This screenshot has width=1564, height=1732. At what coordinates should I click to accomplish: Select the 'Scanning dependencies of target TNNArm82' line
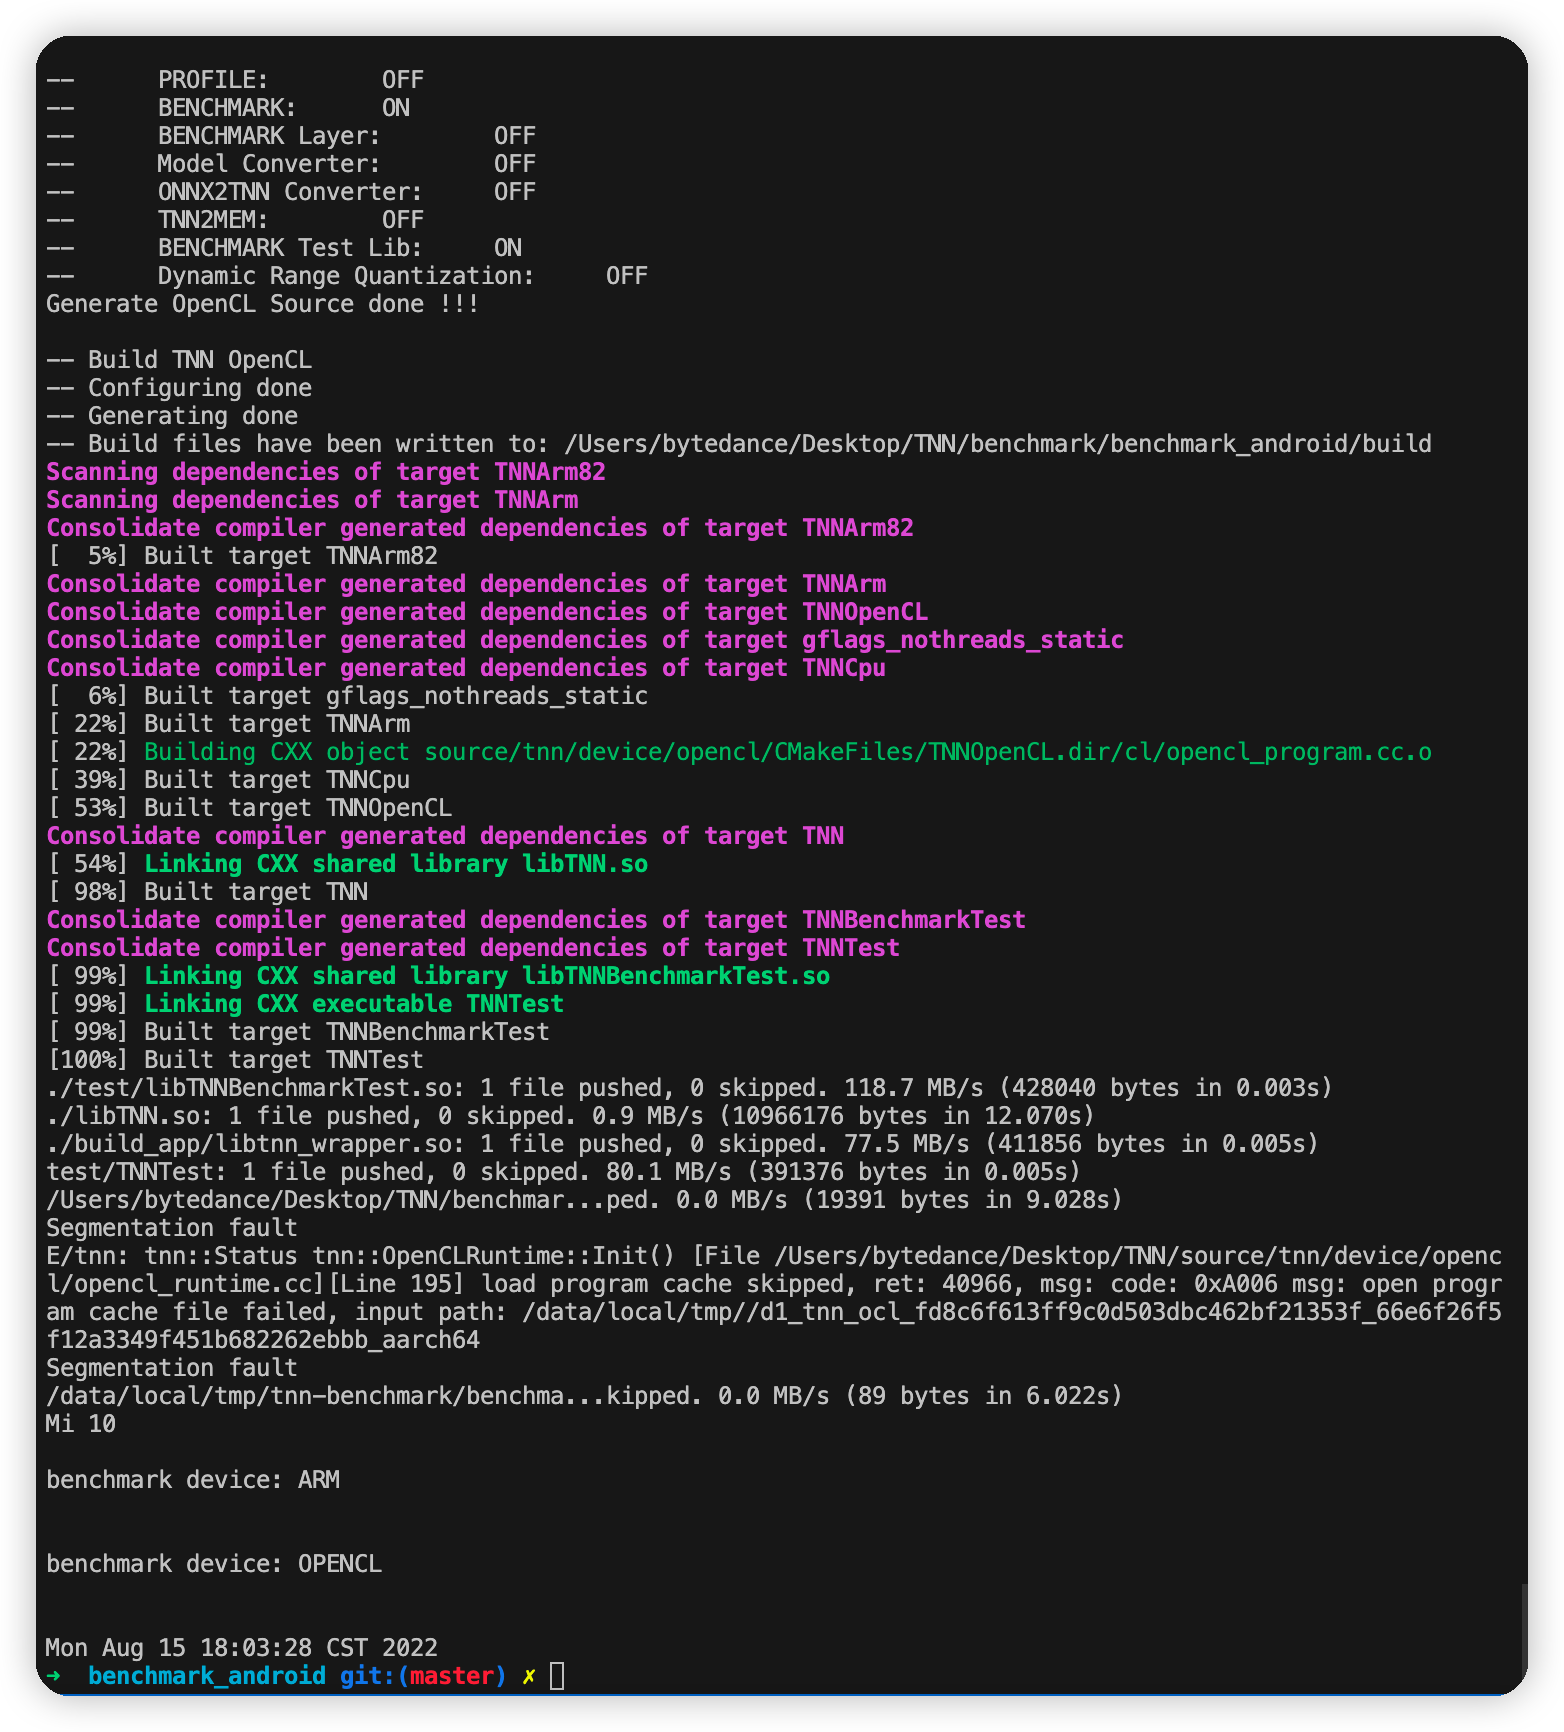[x=326, y=472]
